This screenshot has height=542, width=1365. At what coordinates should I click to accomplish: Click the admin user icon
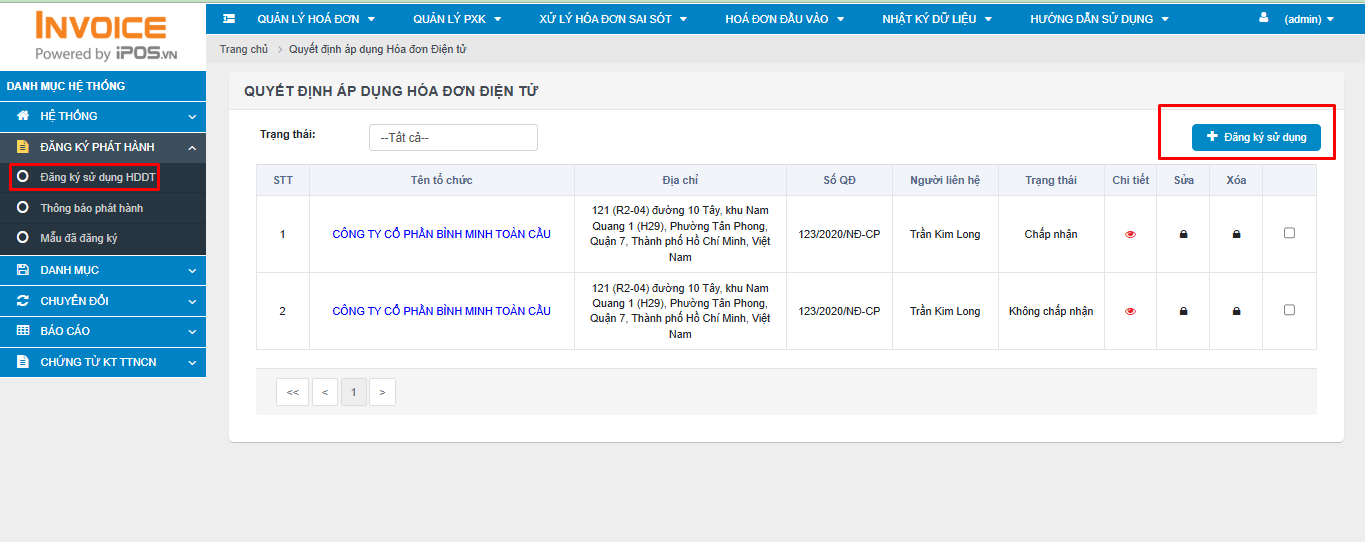(x=1263, y=18)
